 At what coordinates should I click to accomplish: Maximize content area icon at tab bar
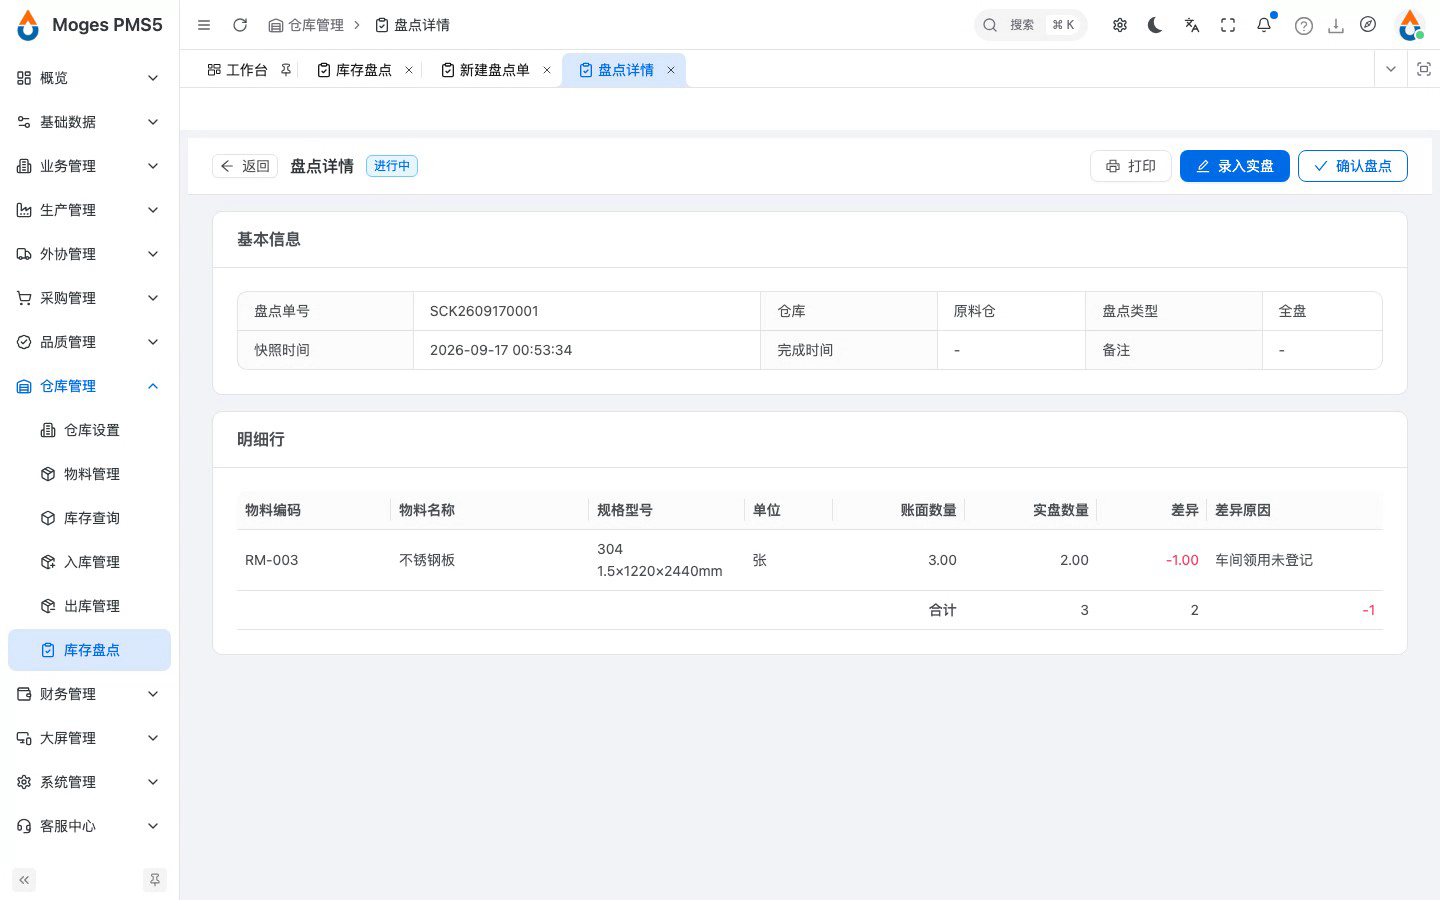(1424, 69)
